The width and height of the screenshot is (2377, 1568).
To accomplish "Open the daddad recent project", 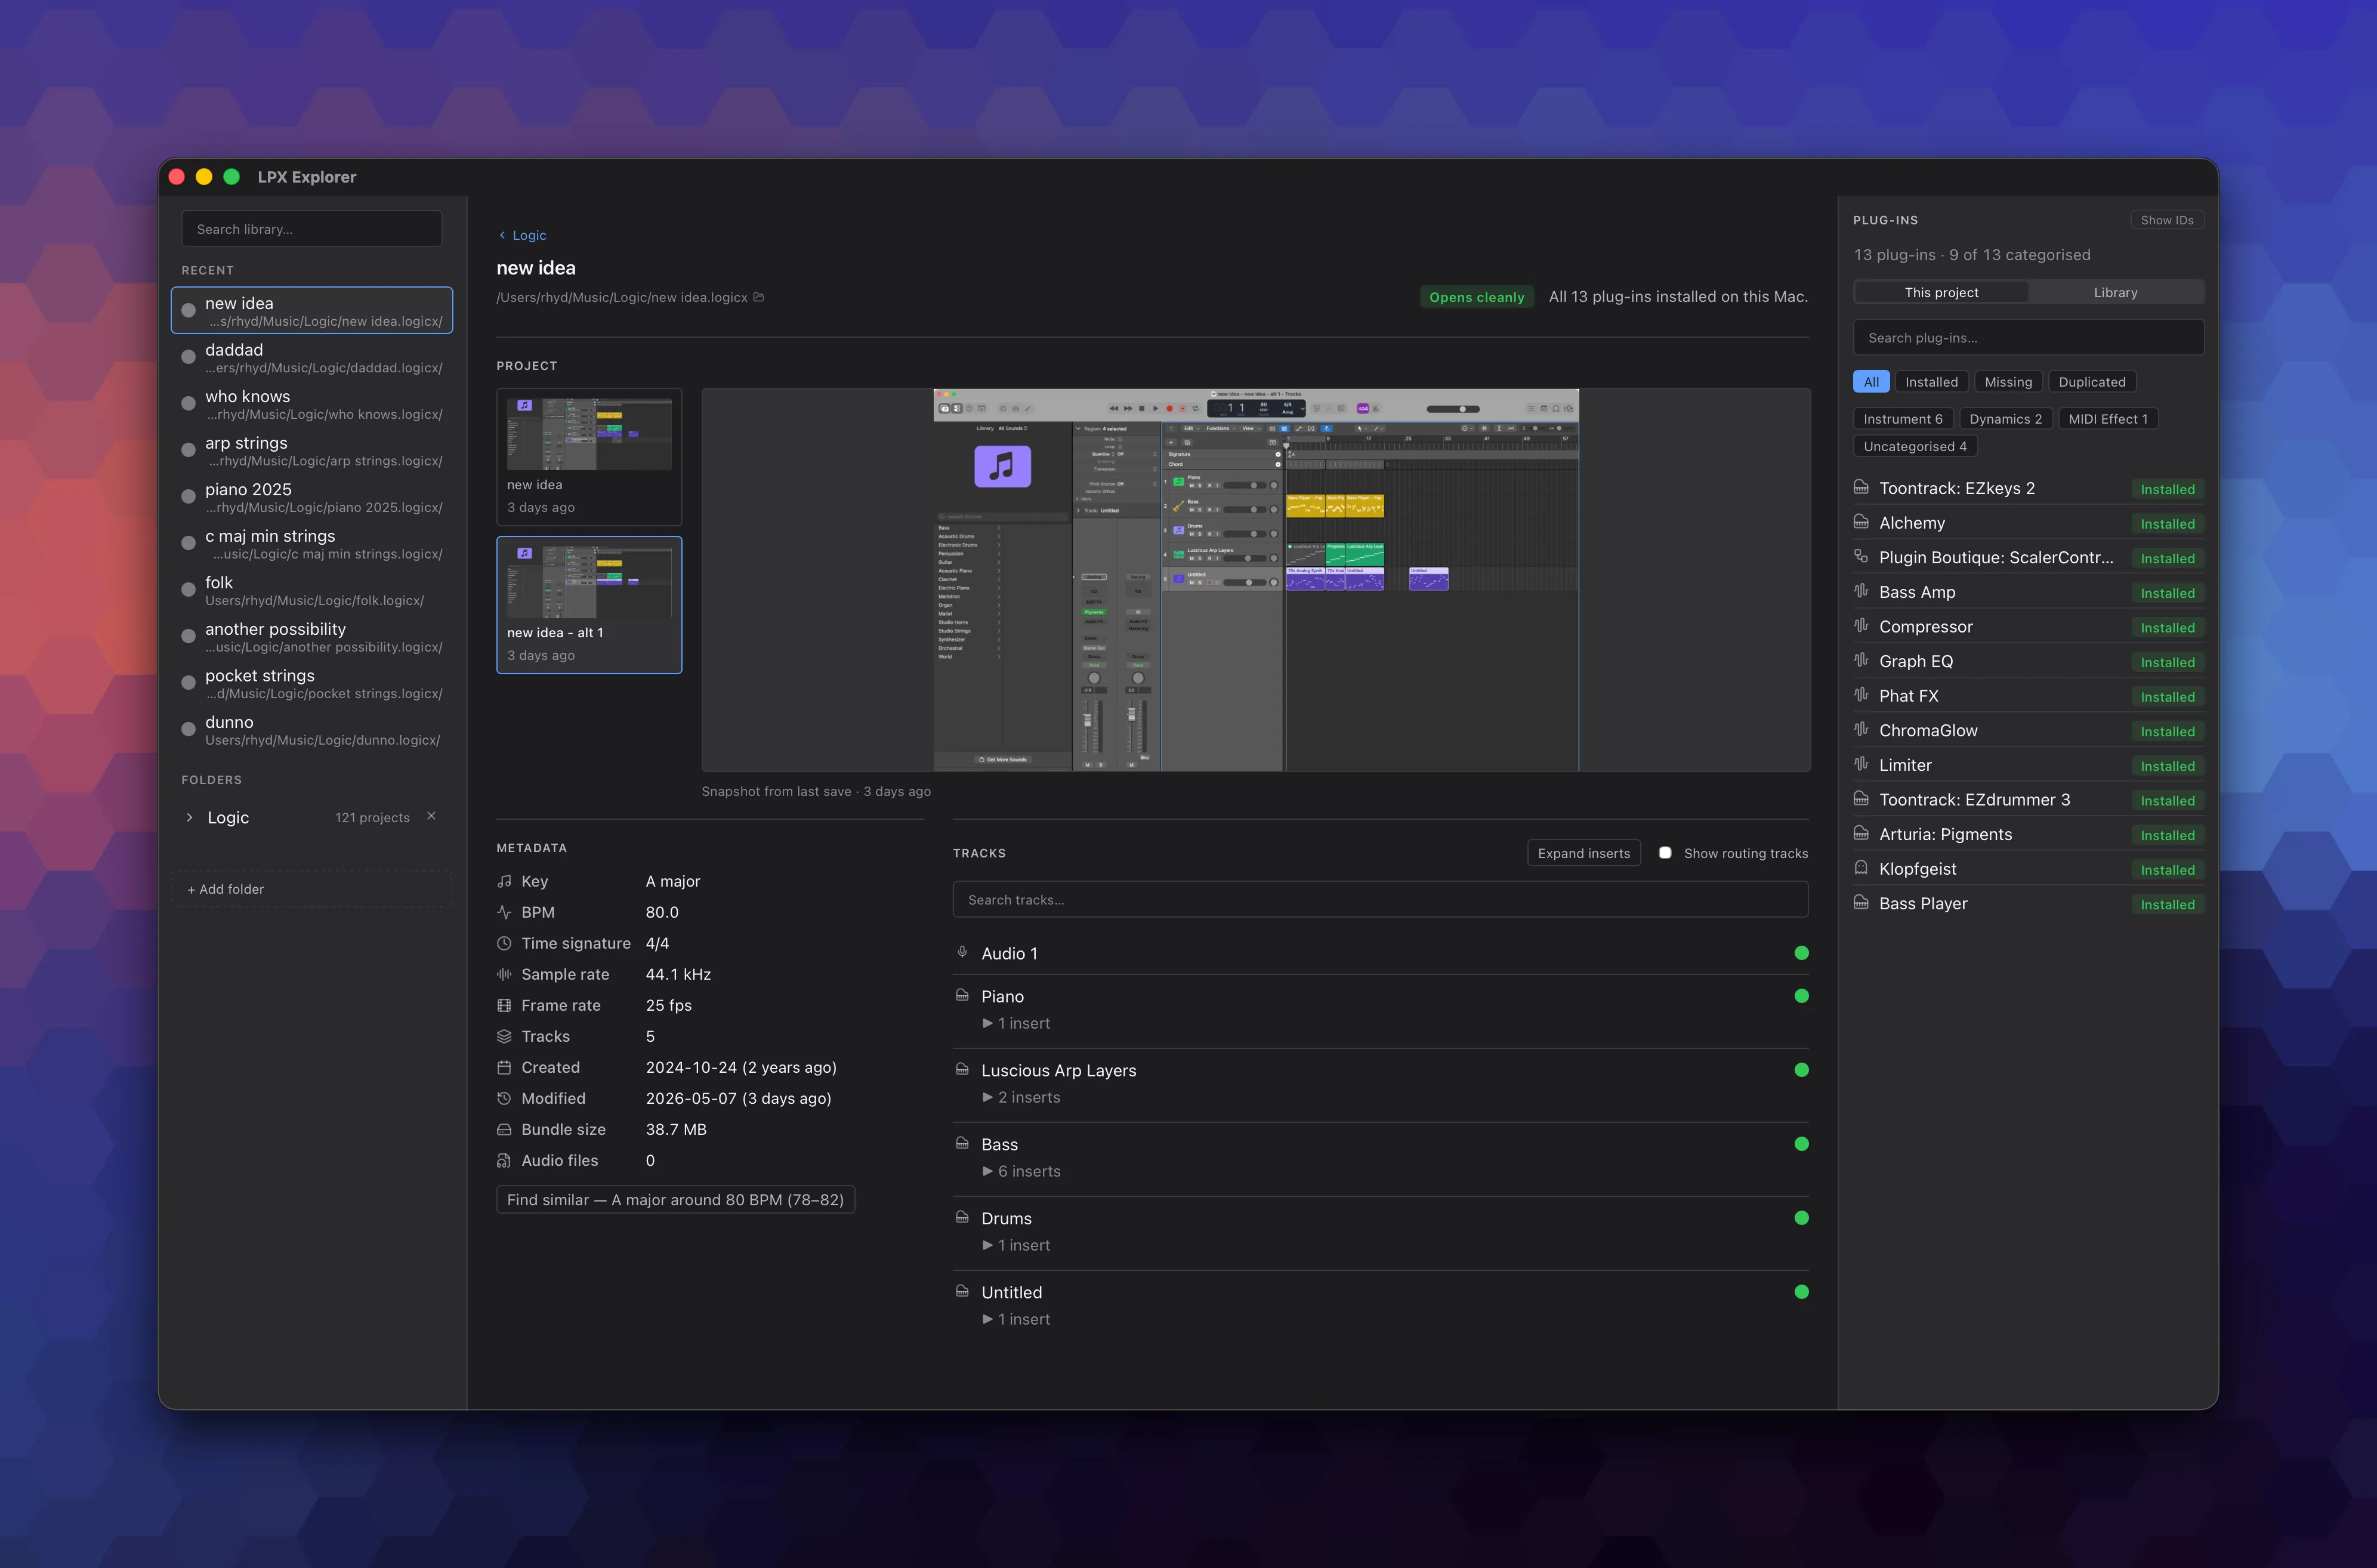I will point(312,357).
